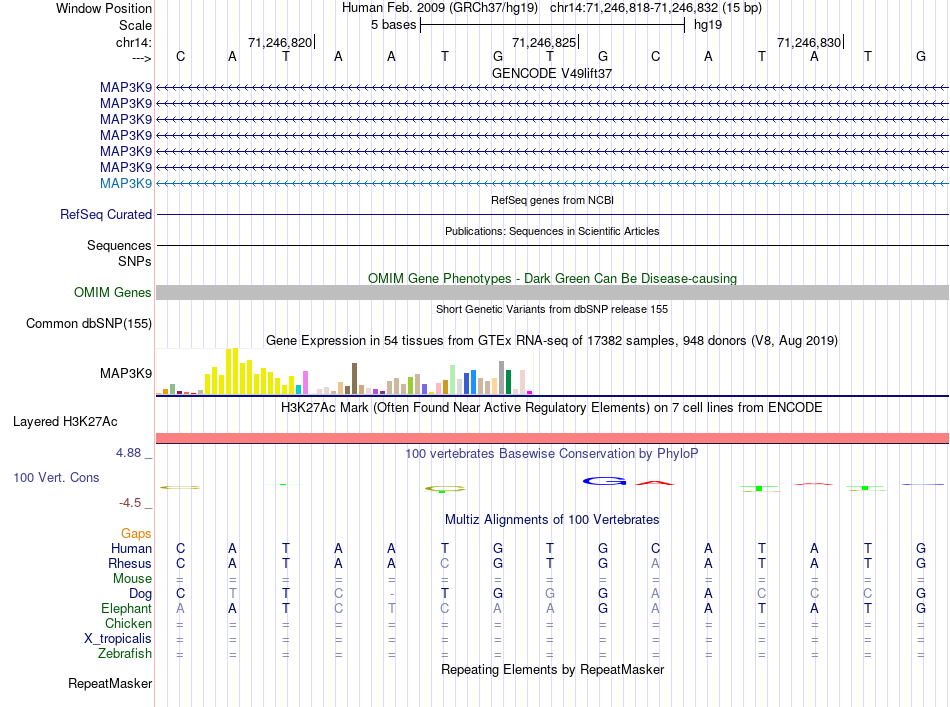Select the Zebrafish species label
Screen dimensions: 950x707
tap(125, 654)
